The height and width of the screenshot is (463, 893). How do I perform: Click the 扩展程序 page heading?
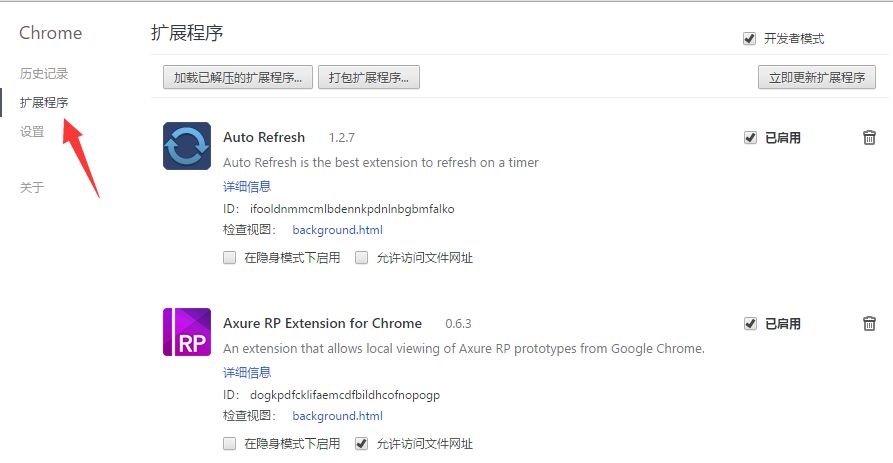(x=187, y=33)
